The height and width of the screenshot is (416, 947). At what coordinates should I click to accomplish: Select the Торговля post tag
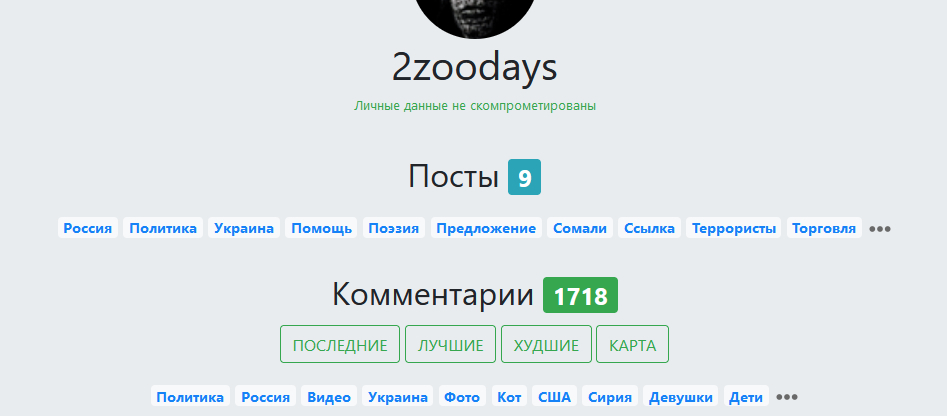(824, 228)
